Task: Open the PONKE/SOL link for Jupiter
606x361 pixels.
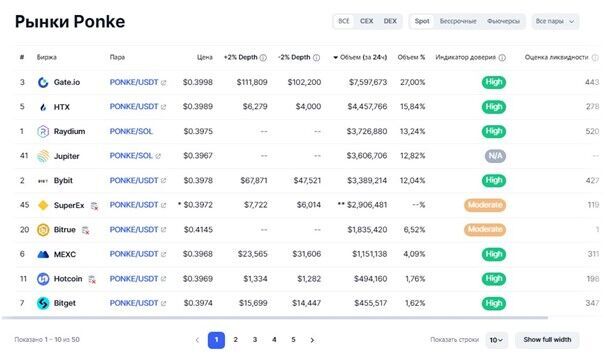Action: pos(131,156)
